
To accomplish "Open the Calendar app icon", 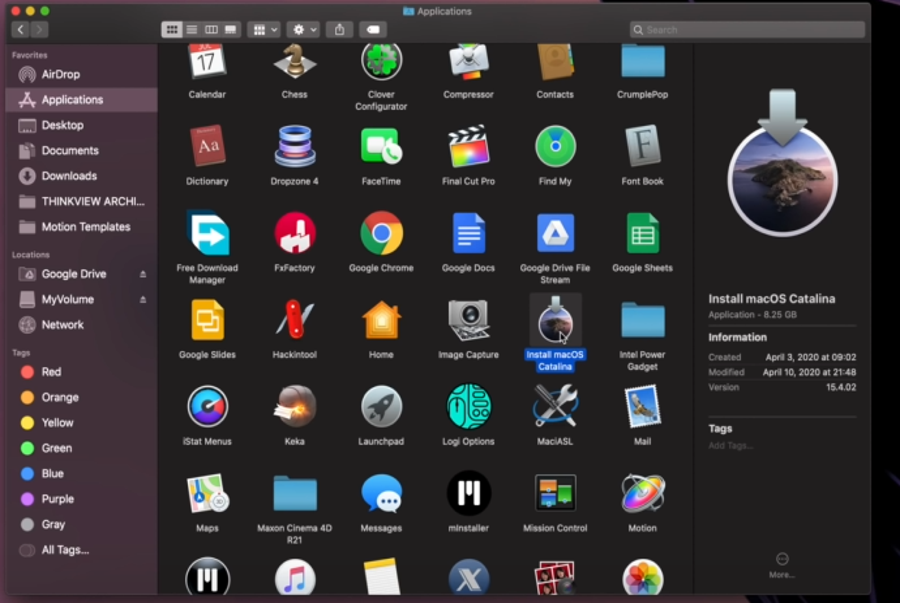I will point(207,62).
